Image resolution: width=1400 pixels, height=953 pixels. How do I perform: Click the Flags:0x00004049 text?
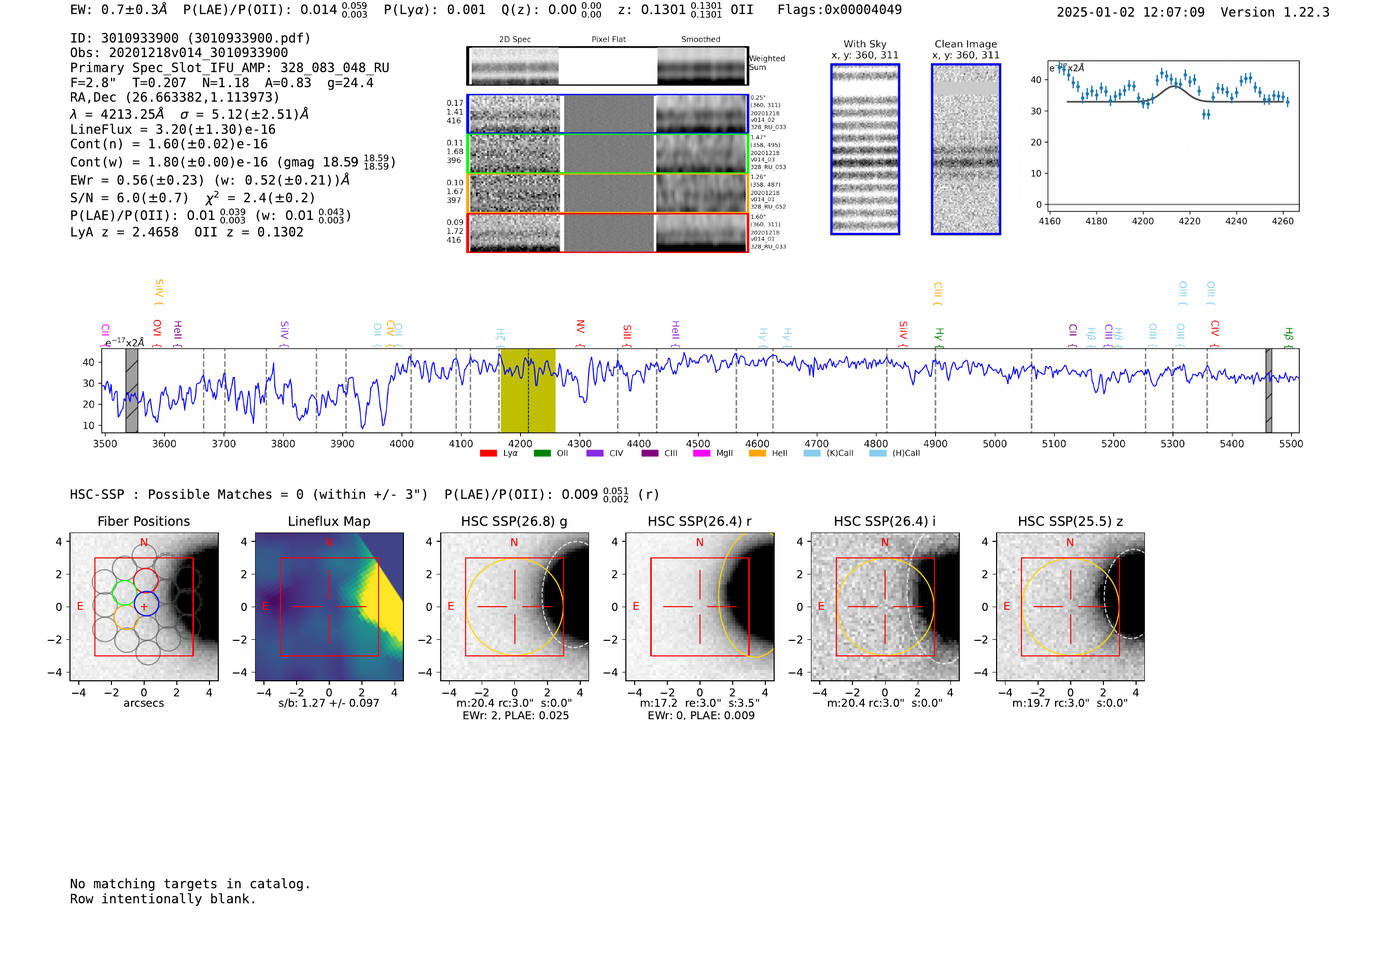point(839,10)
